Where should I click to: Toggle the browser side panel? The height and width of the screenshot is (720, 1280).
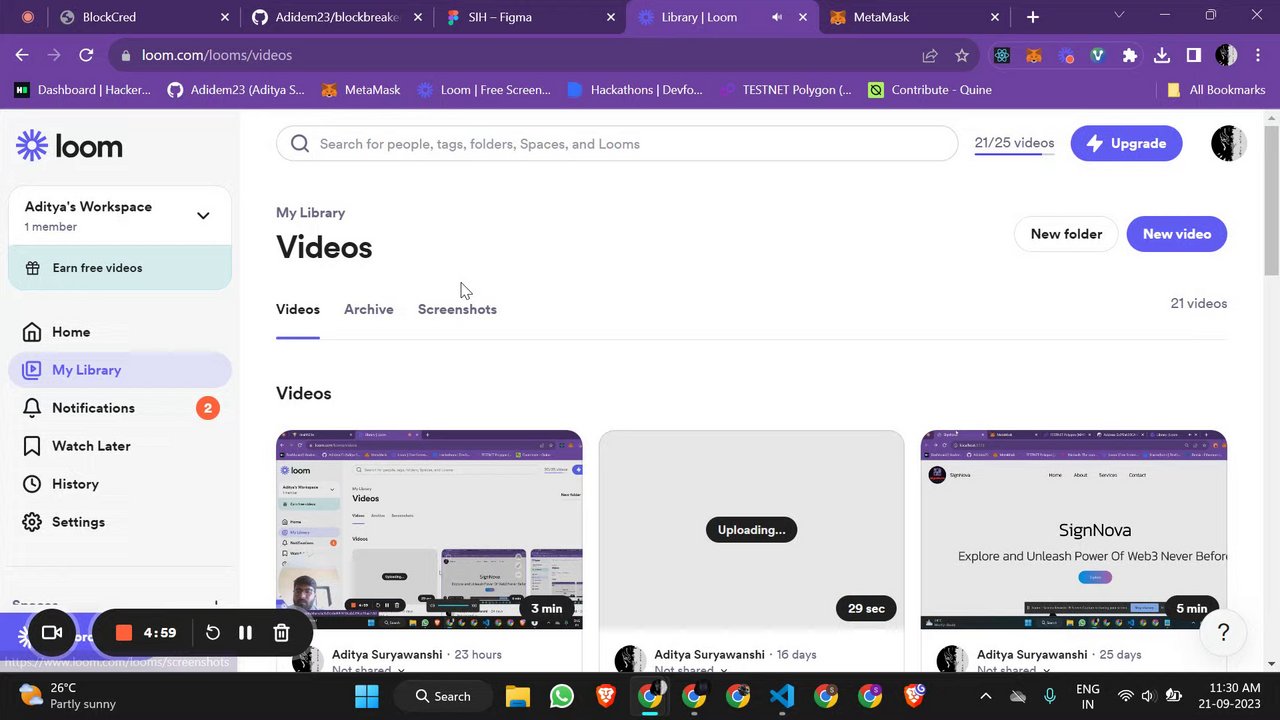1194,55
